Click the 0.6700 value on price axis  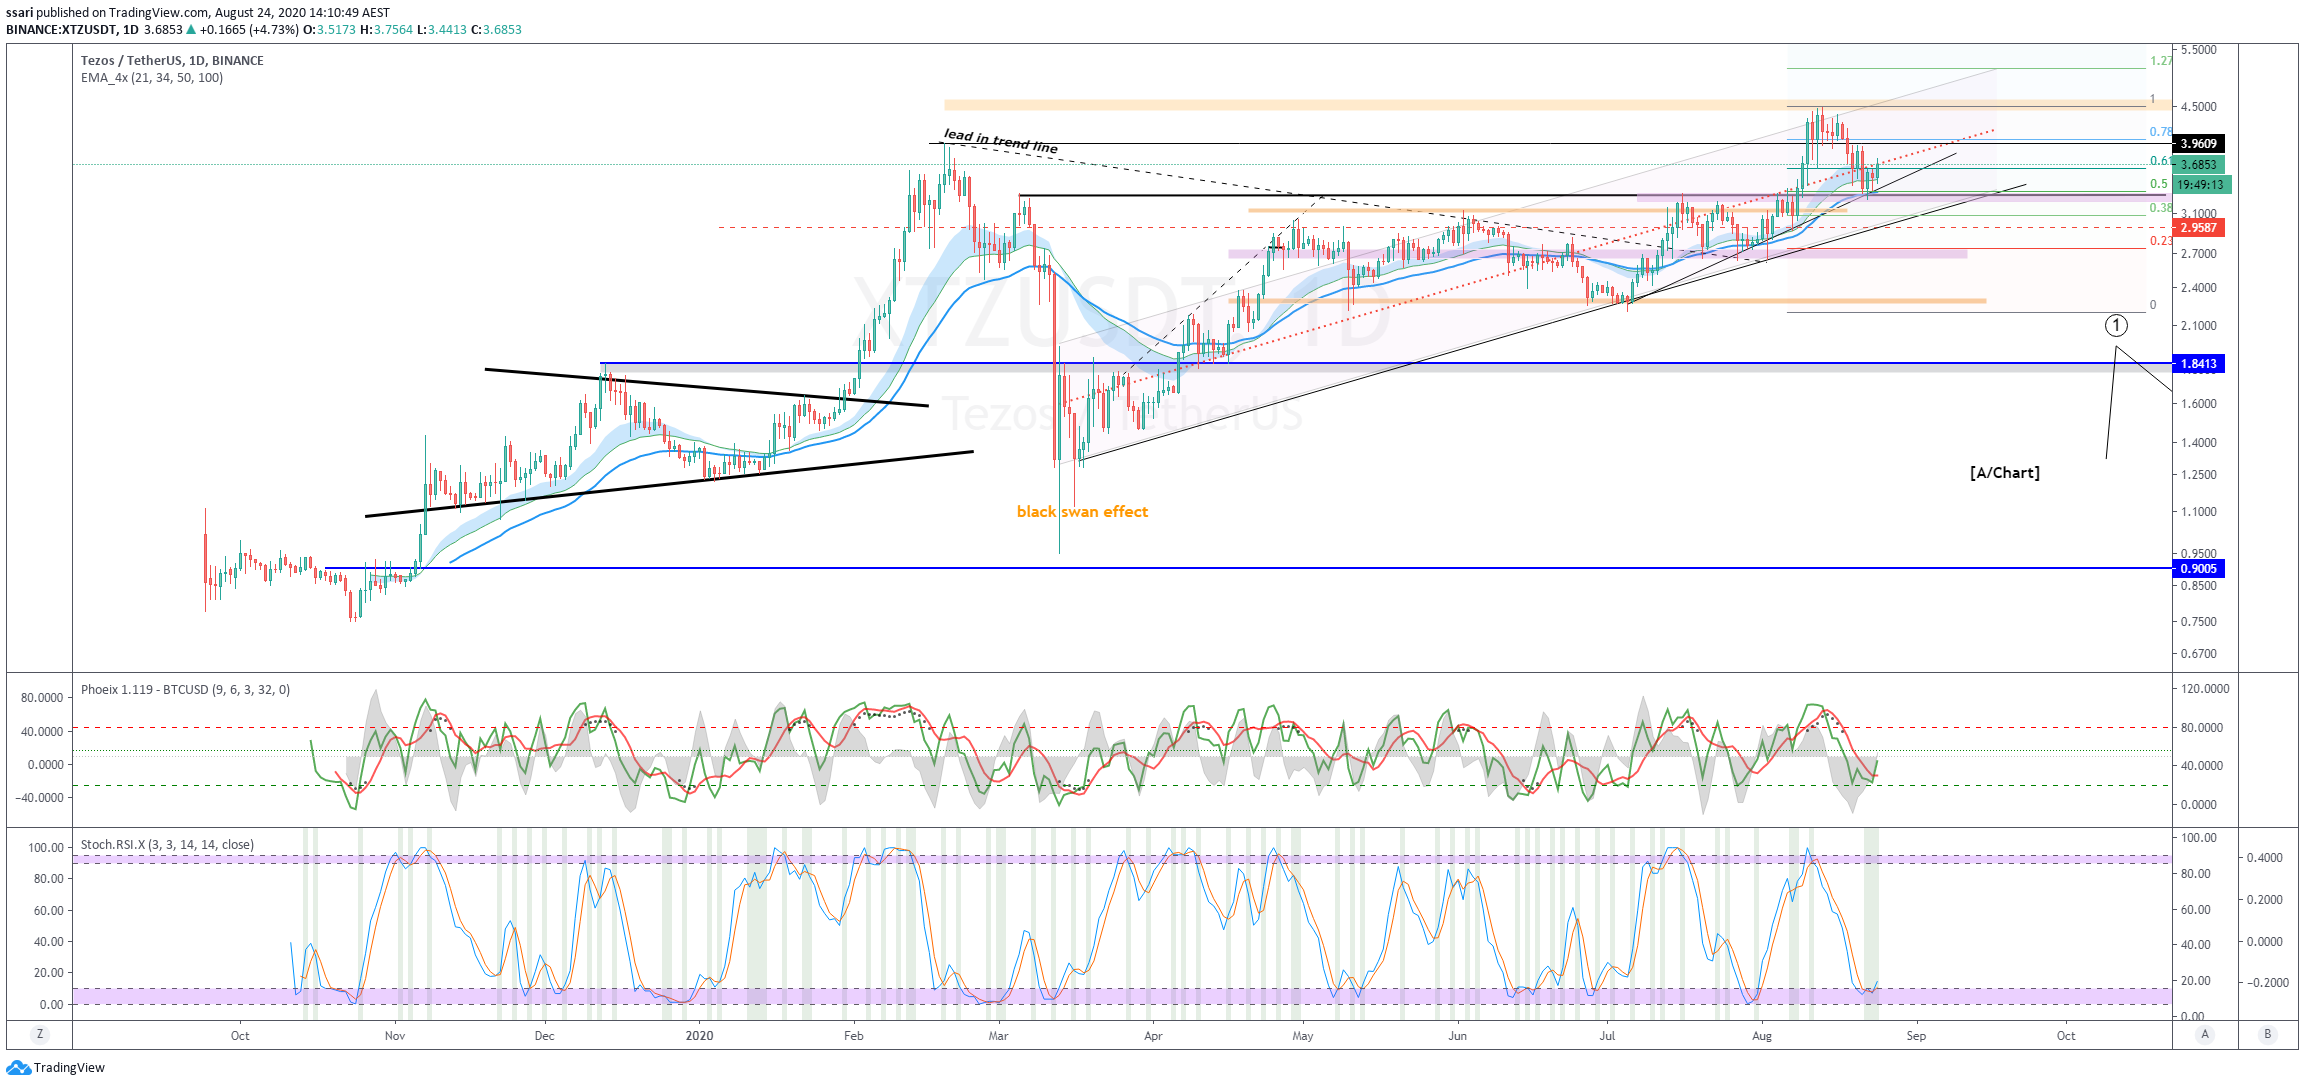click(x=2199, y=654)
